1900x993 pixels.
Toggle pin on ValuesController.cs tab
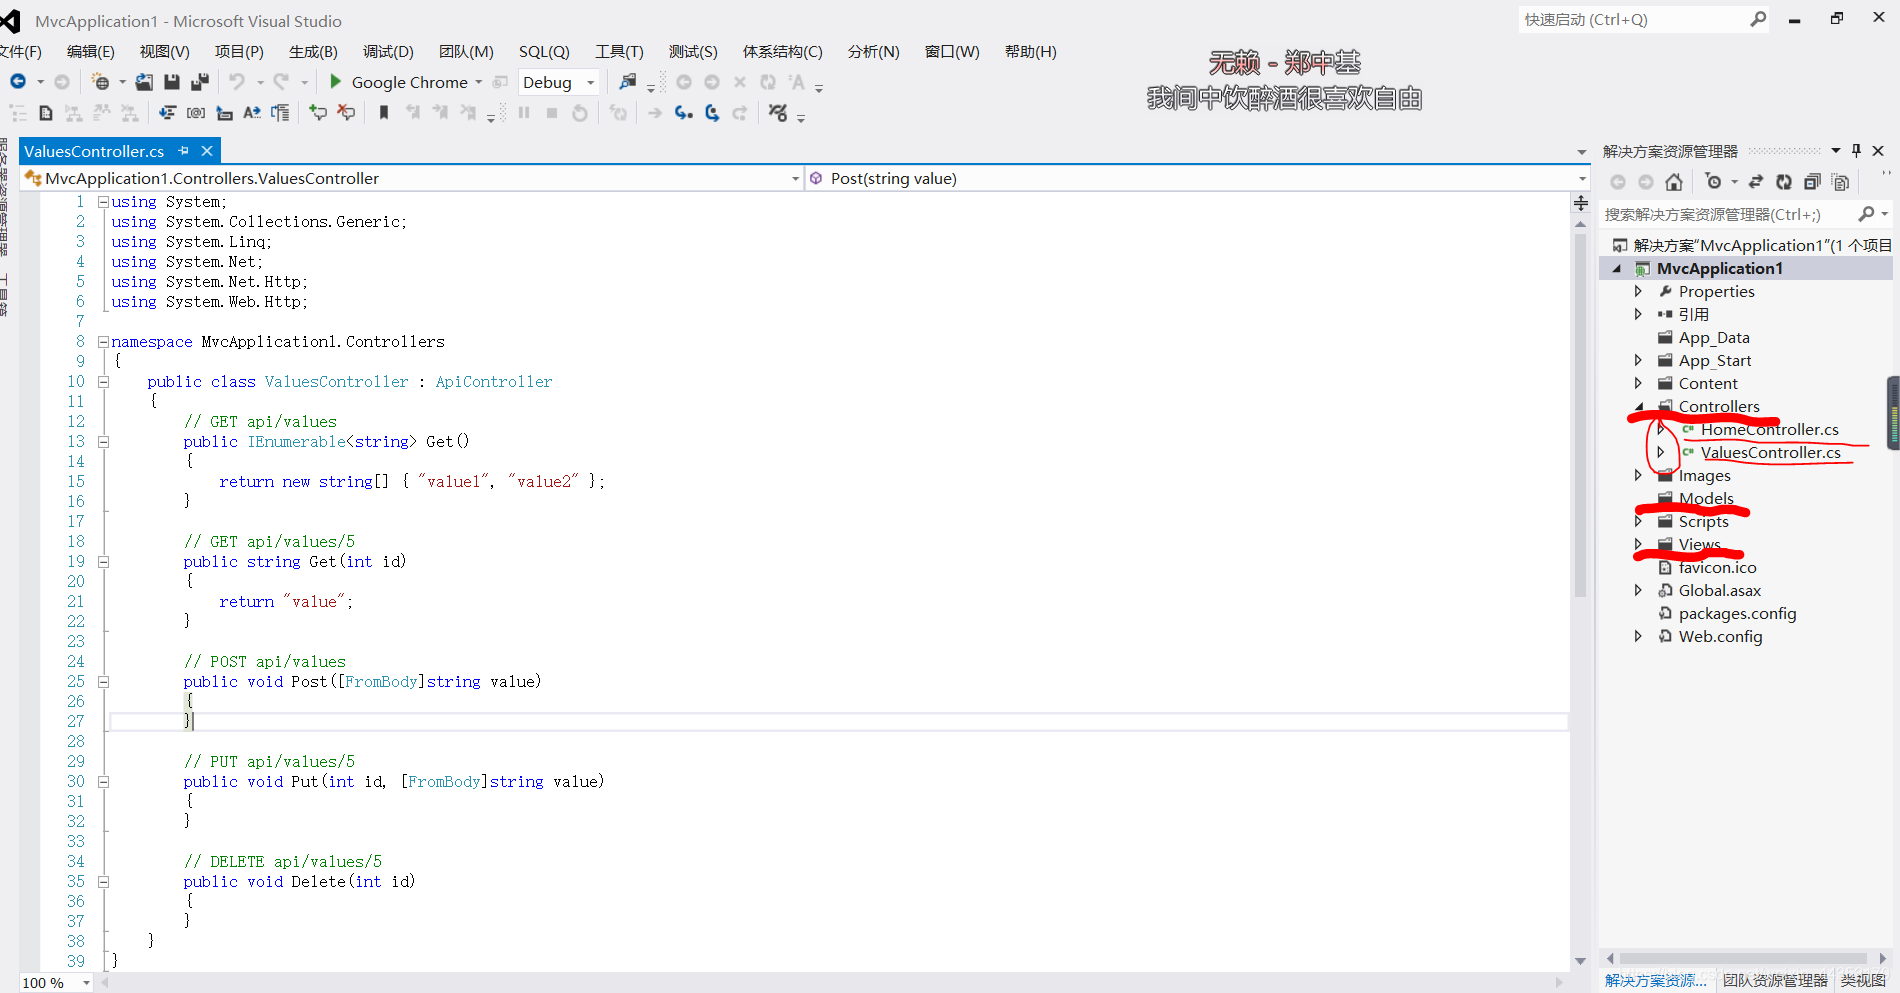[183, 151]
